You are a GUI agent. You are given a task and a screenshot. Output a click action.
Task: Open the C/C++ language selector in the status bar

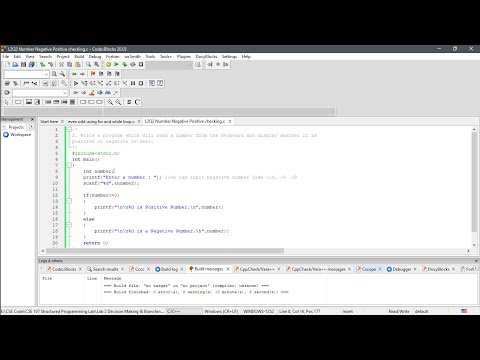pos(184,311)
